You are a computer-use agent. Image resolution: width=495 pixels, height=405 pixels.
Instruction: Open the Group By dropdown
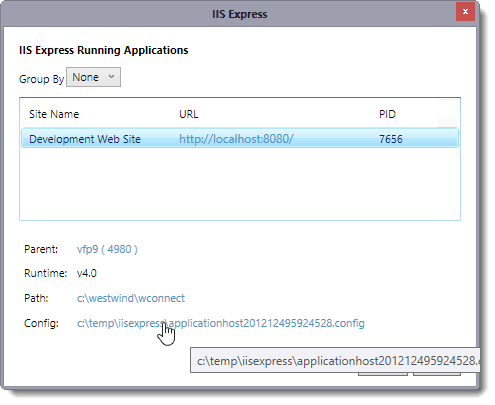point(93,77)
